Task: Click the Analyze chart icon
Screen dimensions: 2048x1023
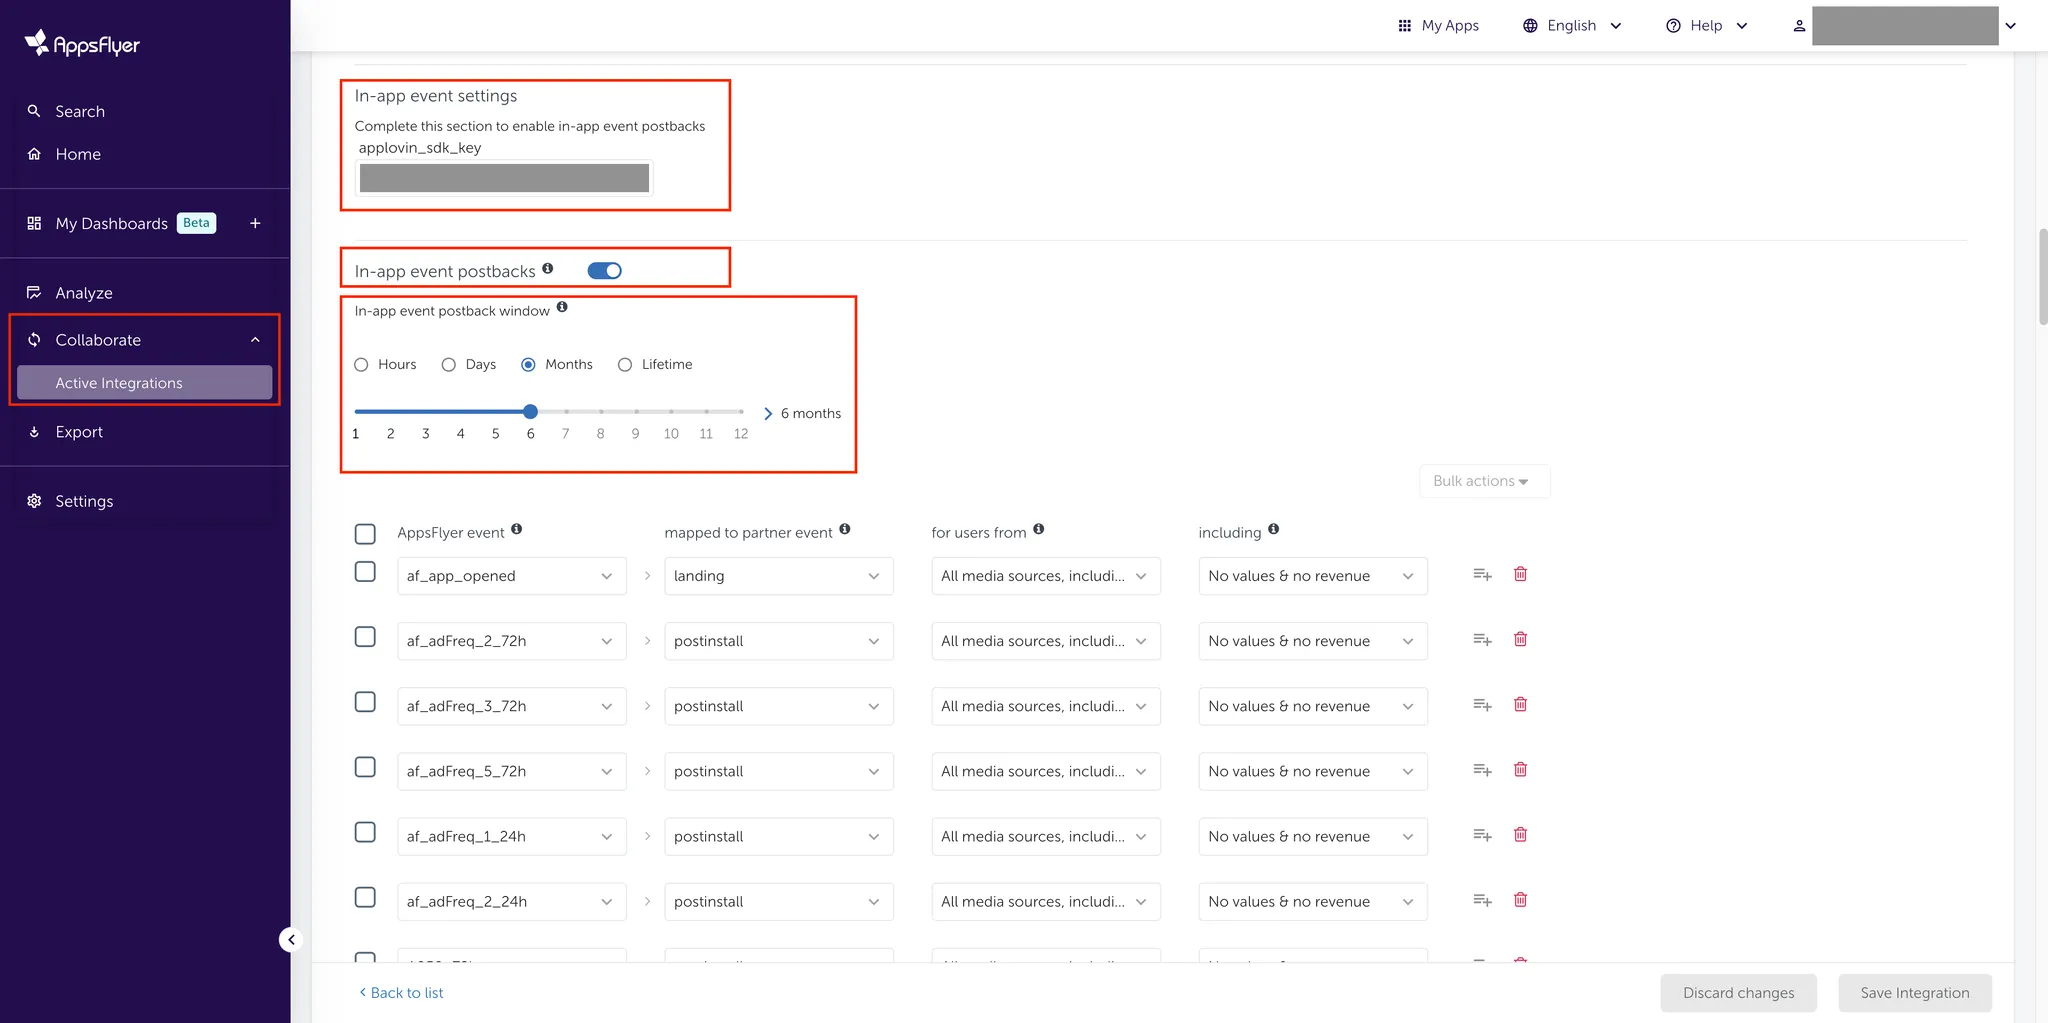Action: point(34,293)
